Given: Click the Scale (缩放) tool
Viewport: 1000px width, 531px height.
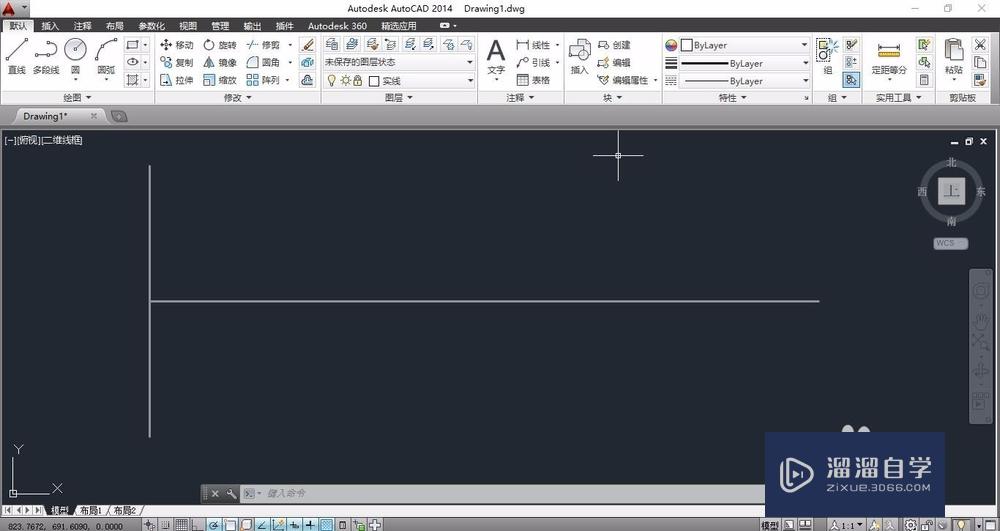Looking at the screenshot, I should point(219,80).
